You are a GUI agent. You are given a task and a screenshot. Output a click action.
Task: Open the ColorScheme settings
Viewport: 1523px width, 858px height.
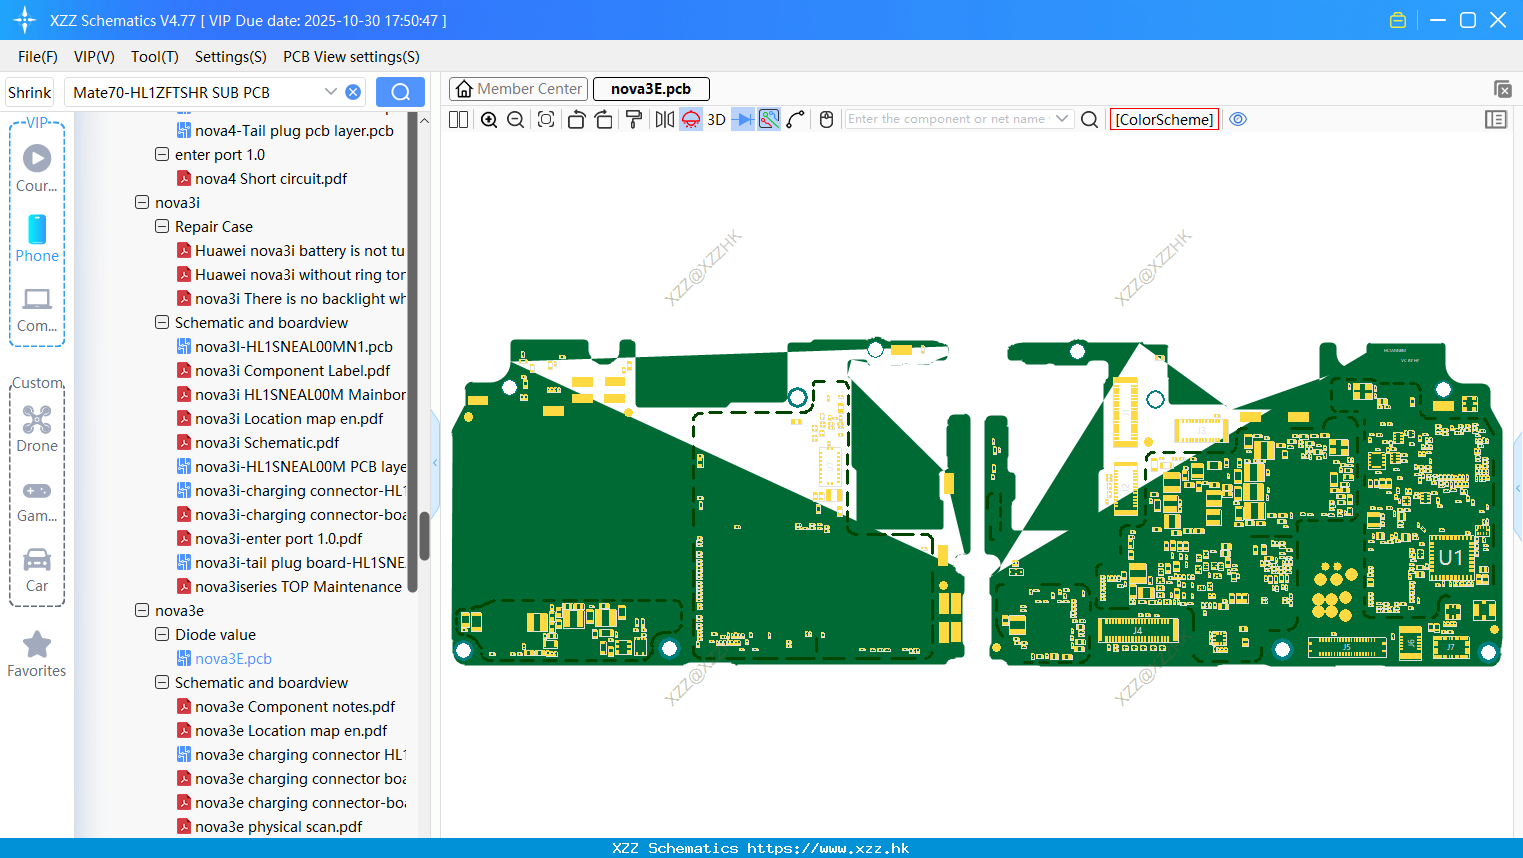(x=1164, y=119)
